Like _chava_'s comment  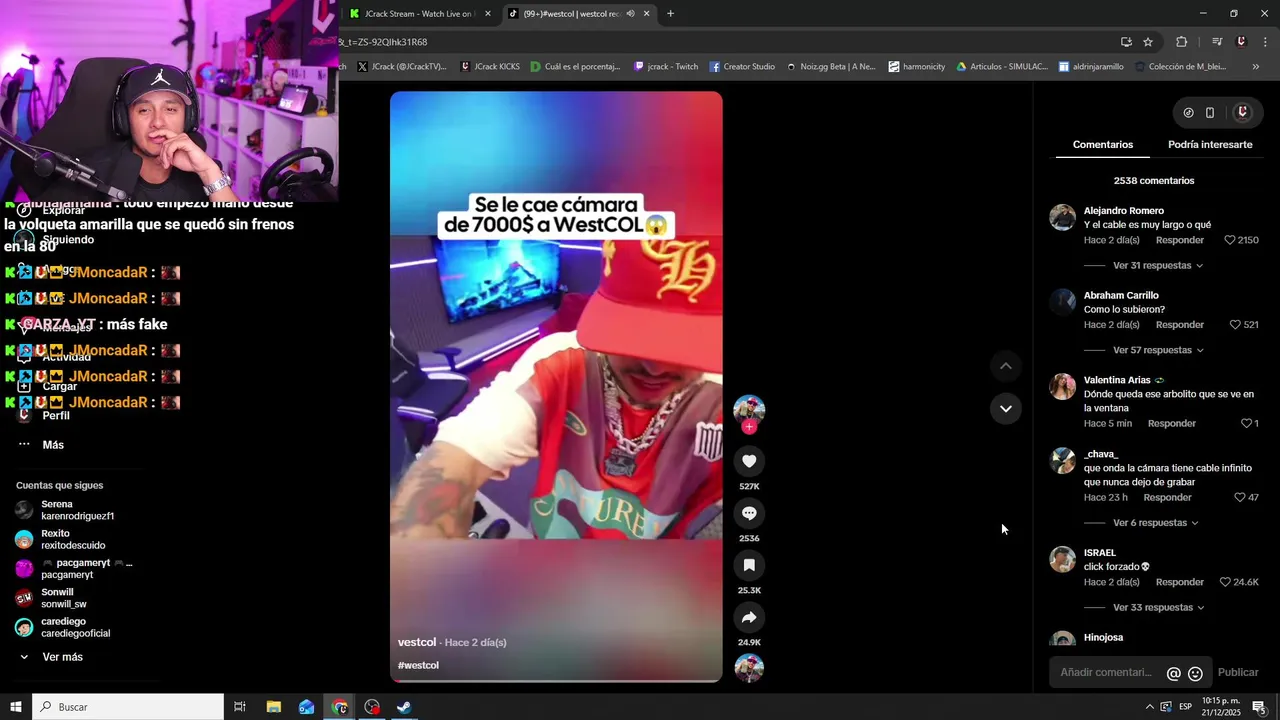(1240, 497)
